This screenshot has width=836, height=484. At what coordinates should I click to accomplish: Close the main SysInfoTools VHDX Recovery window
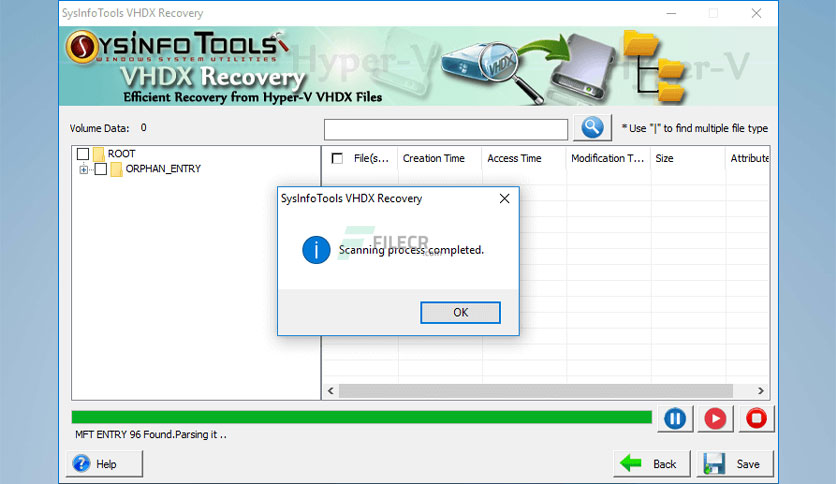point(756,13)
